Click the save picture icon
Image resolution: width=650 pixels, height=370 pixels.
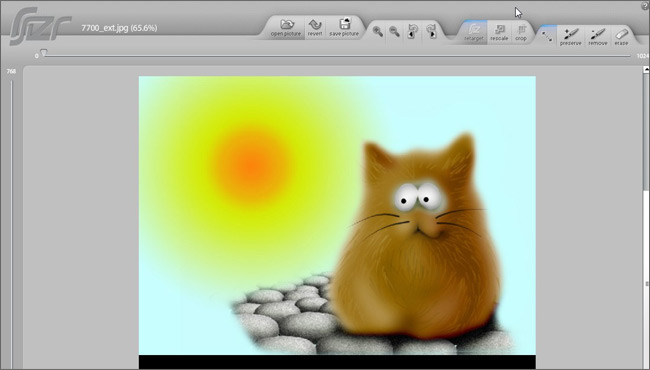[344, 28]
